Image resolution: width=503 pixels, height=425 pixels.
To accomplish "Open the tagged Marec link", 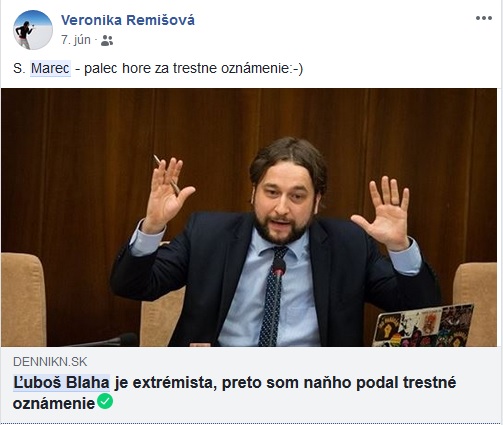I will coord(50,68).
